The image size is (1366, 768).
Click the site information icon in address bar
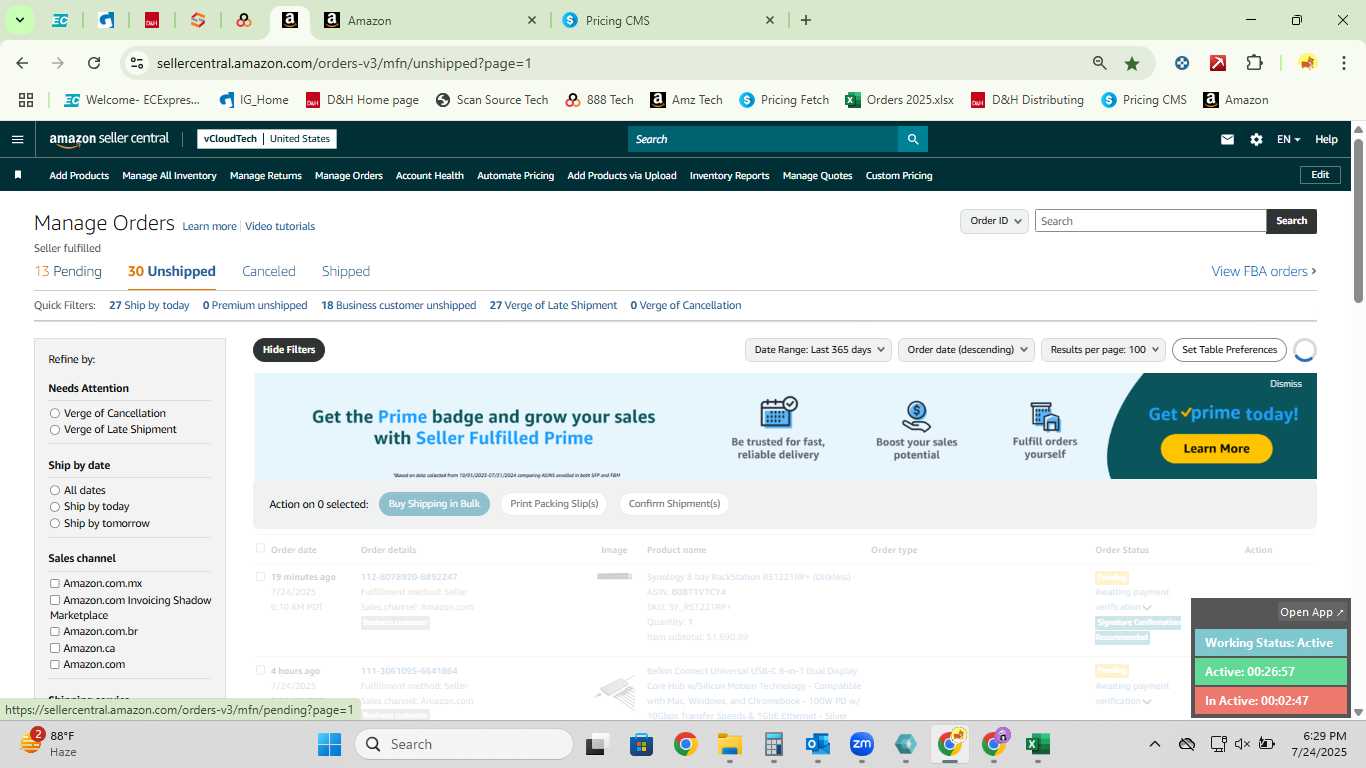(x=138, y=63)
